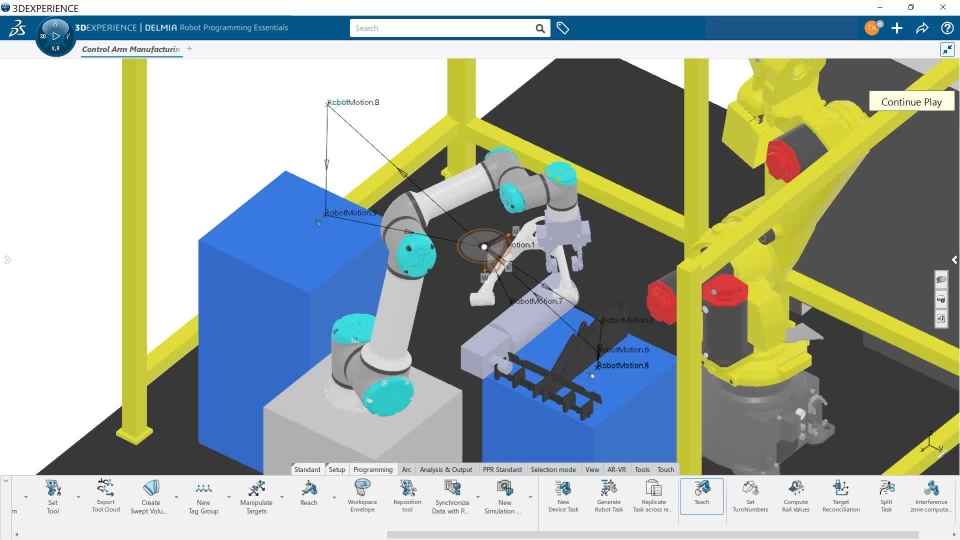
Task: Click Generate Robot Task
Action: 609,497
